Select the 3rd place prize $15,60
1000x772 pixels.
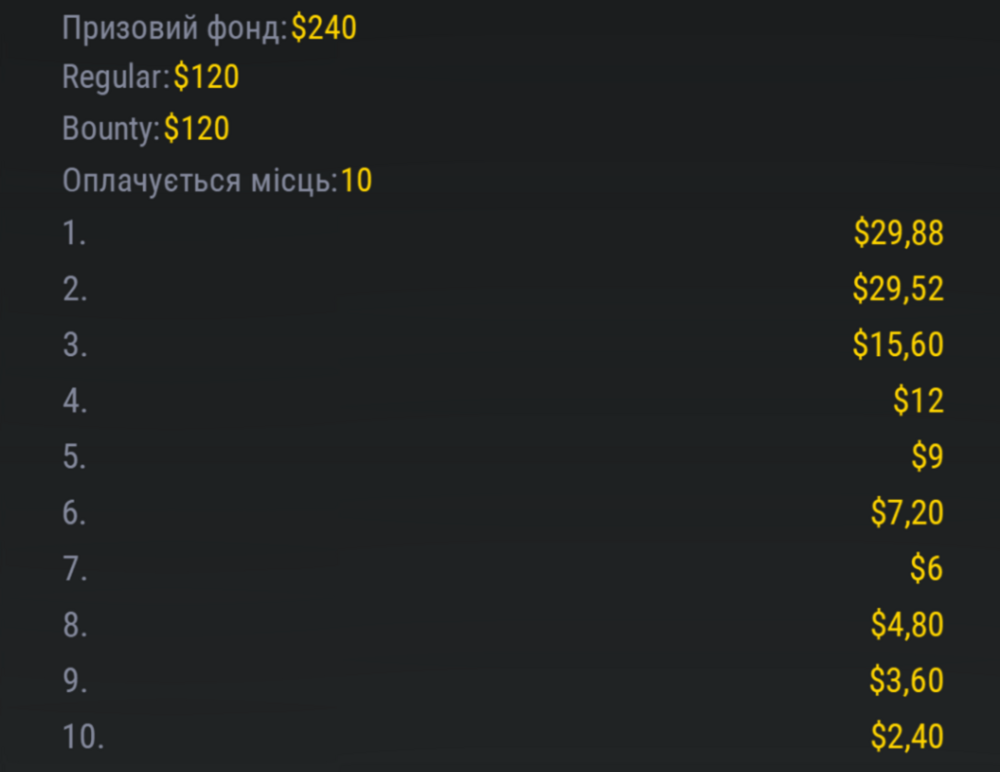898,345
